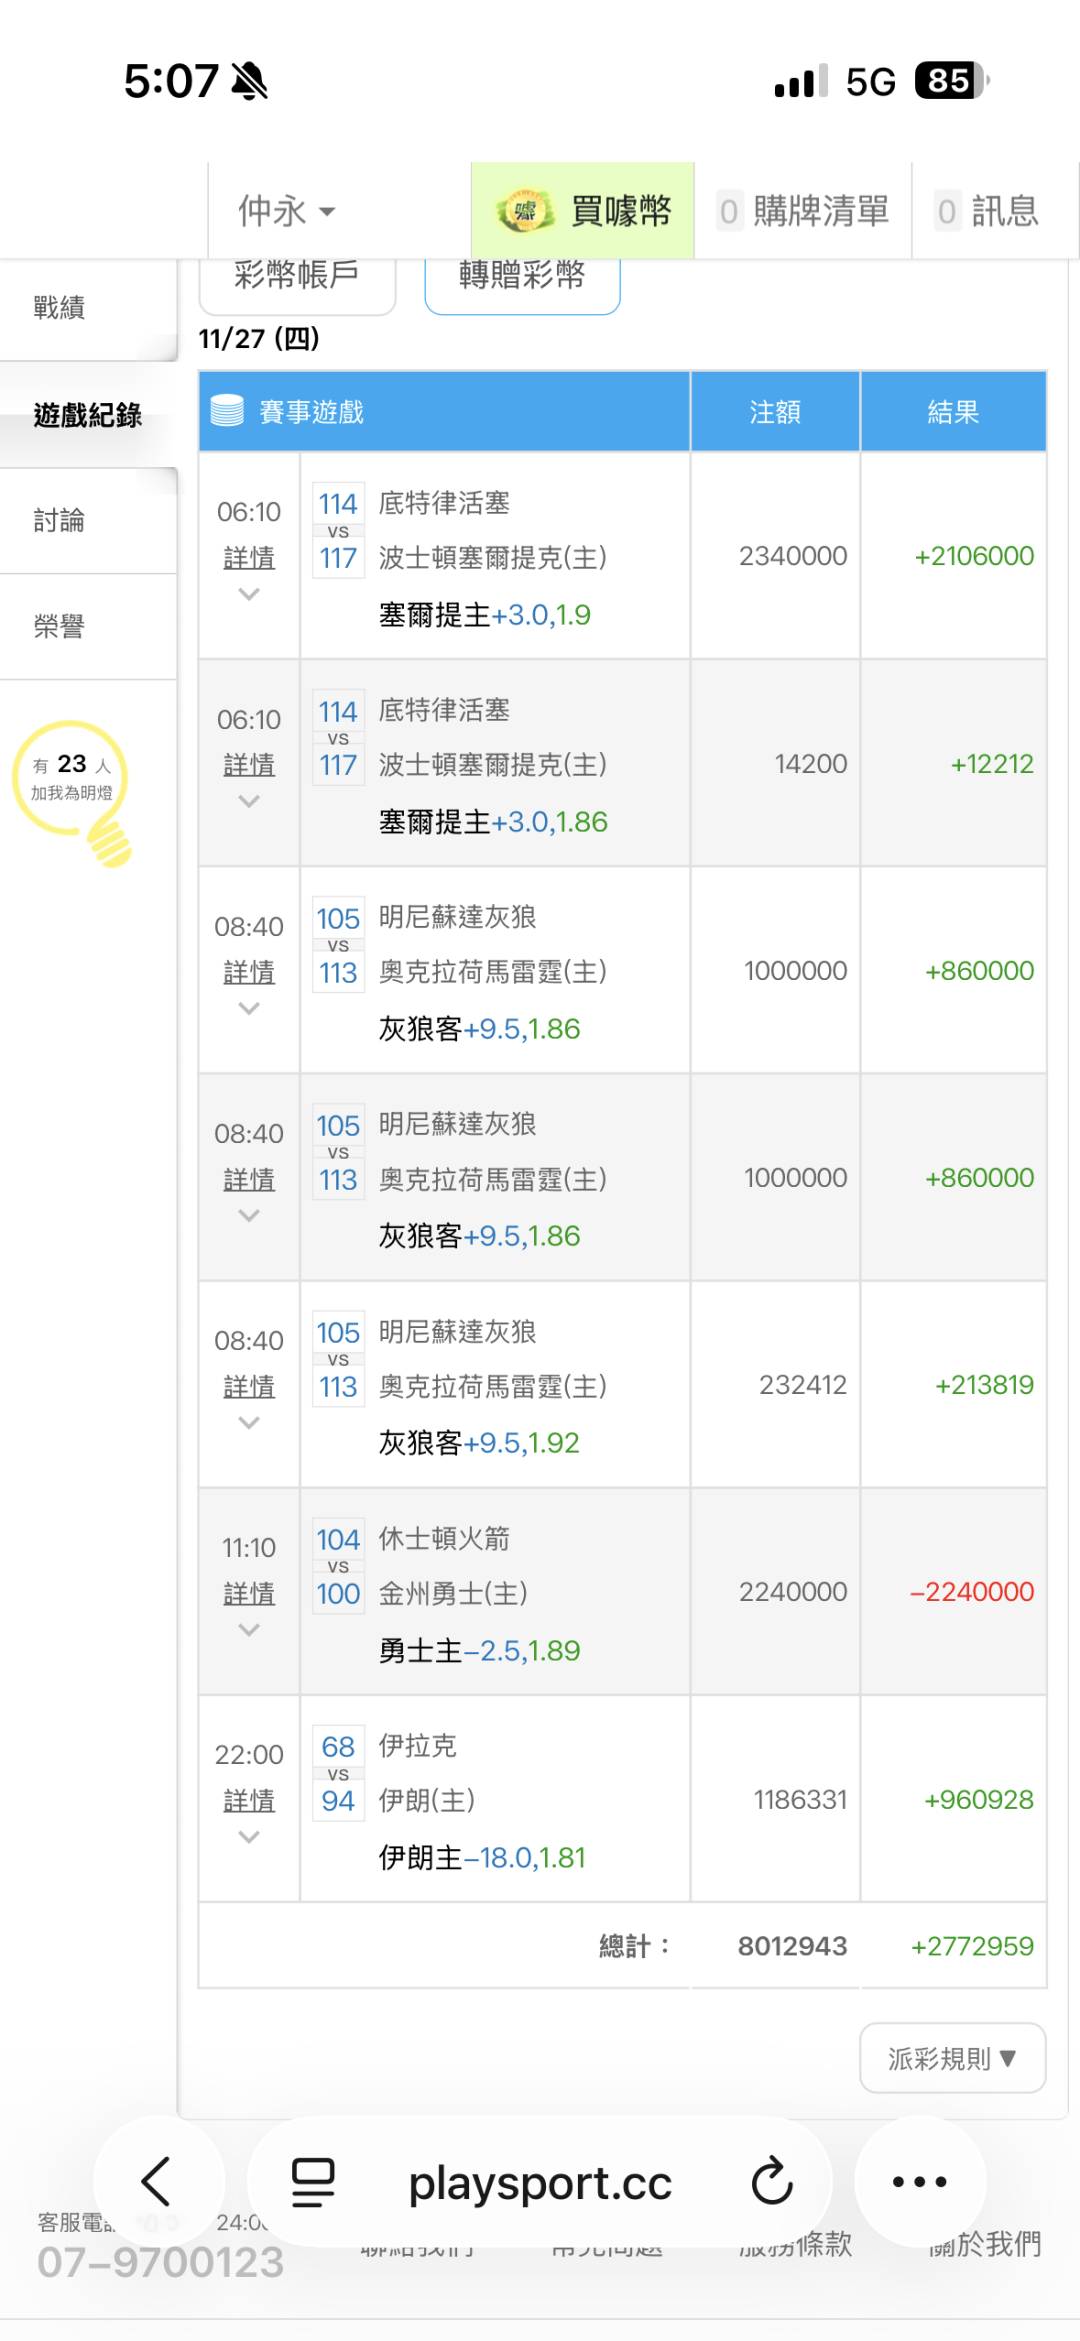1080x2341 pixels.
Task: Open the 訊息 messages menu
Action: click(x=988, y=211)
